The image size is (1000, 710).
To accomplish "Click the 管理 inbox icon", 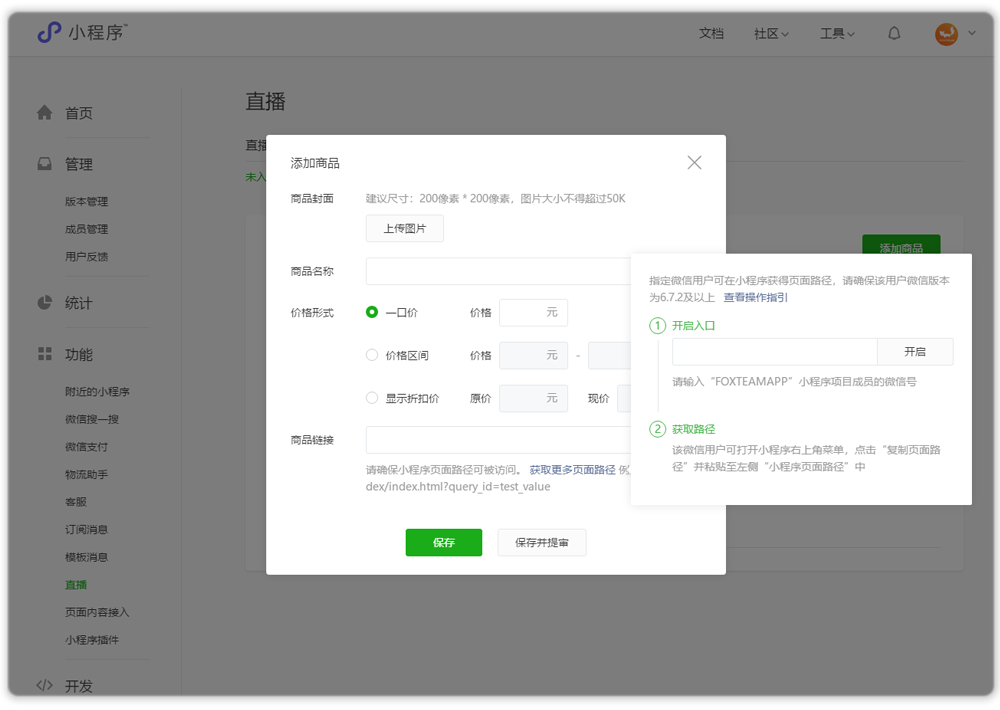I will (44, 164).
